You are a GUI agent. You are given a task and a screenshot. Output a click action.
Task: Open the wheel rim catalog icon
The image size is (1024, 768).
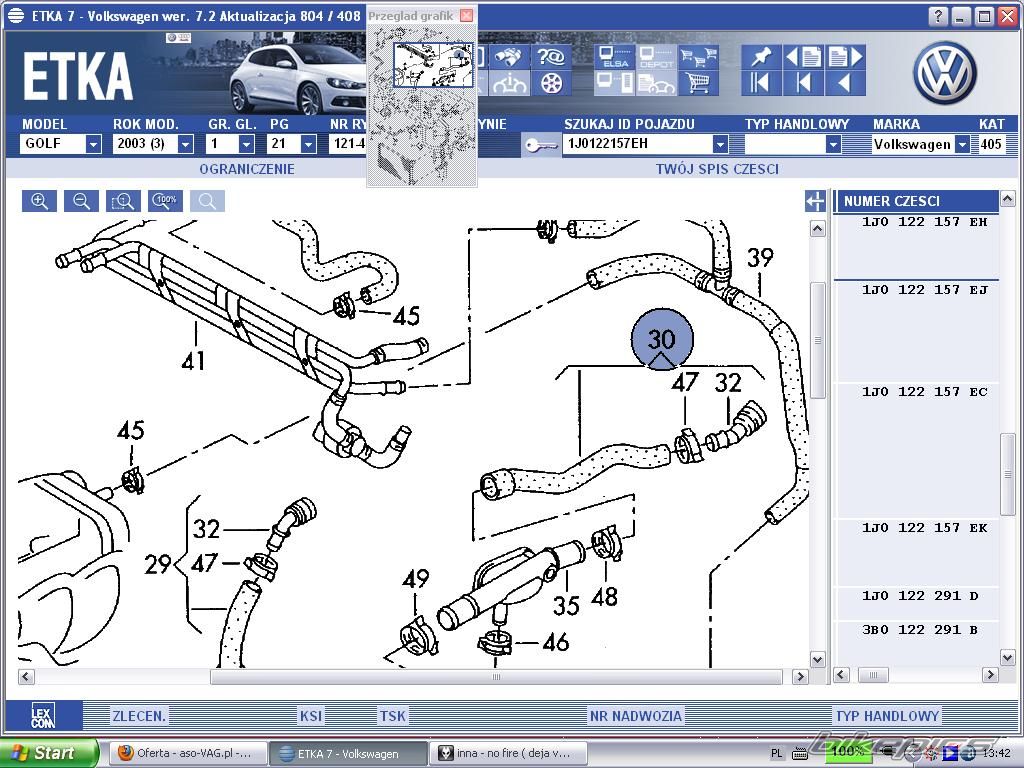[551, 84]
